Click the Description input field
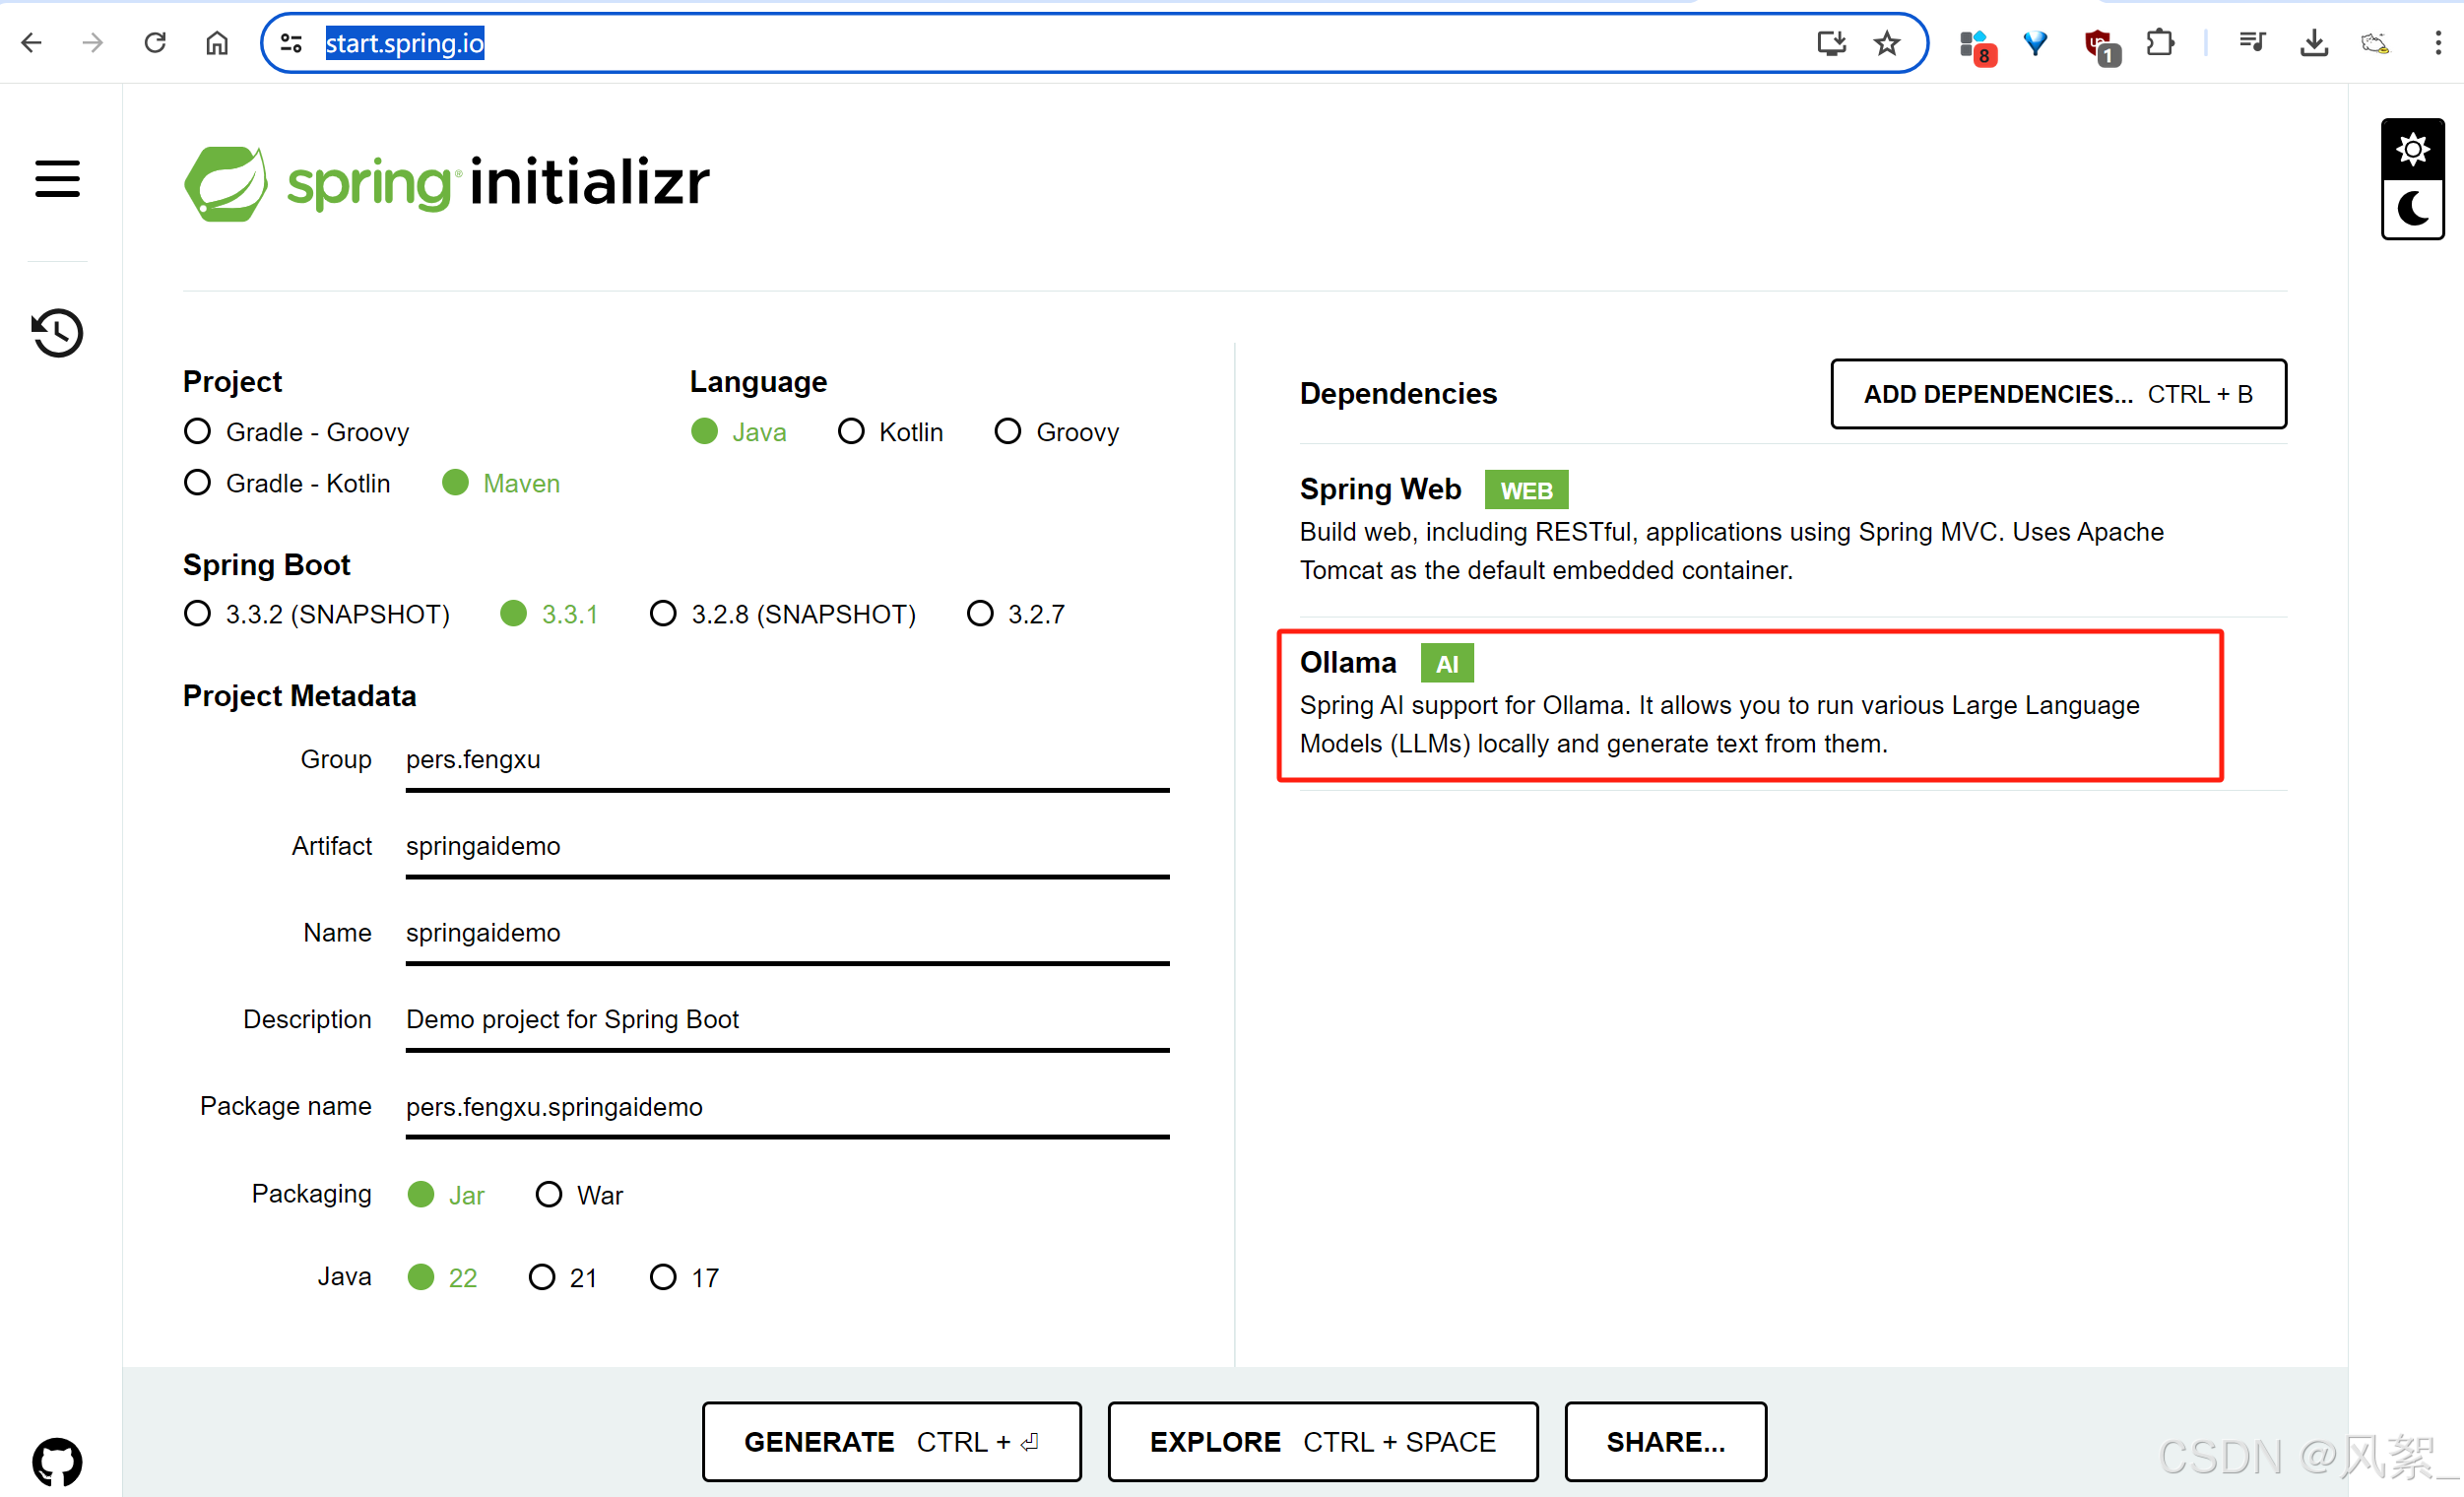Viewport: 2464px width, 1497px height. coord(788,1021)
